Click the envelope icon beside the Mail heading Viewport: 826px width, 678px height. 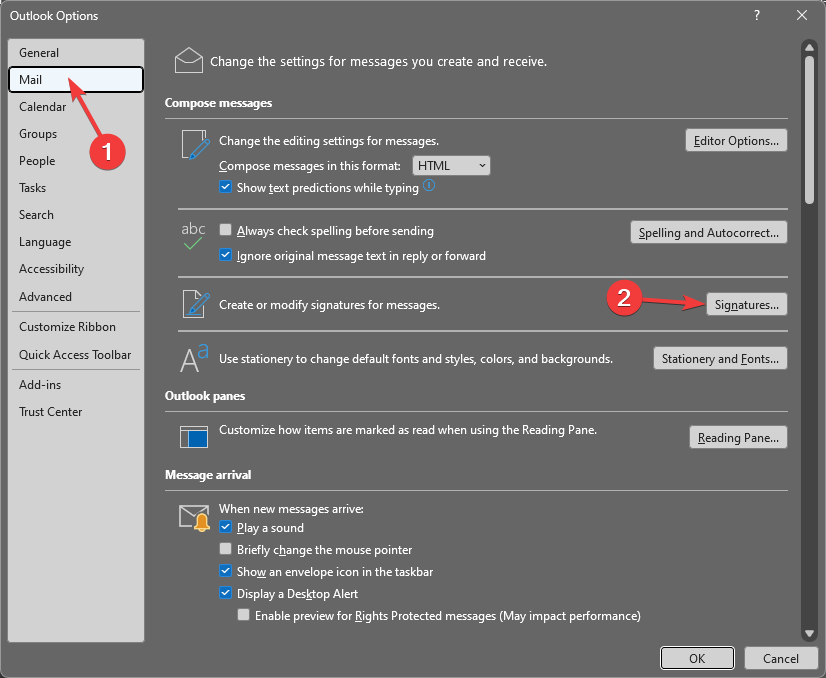[189, 61]
